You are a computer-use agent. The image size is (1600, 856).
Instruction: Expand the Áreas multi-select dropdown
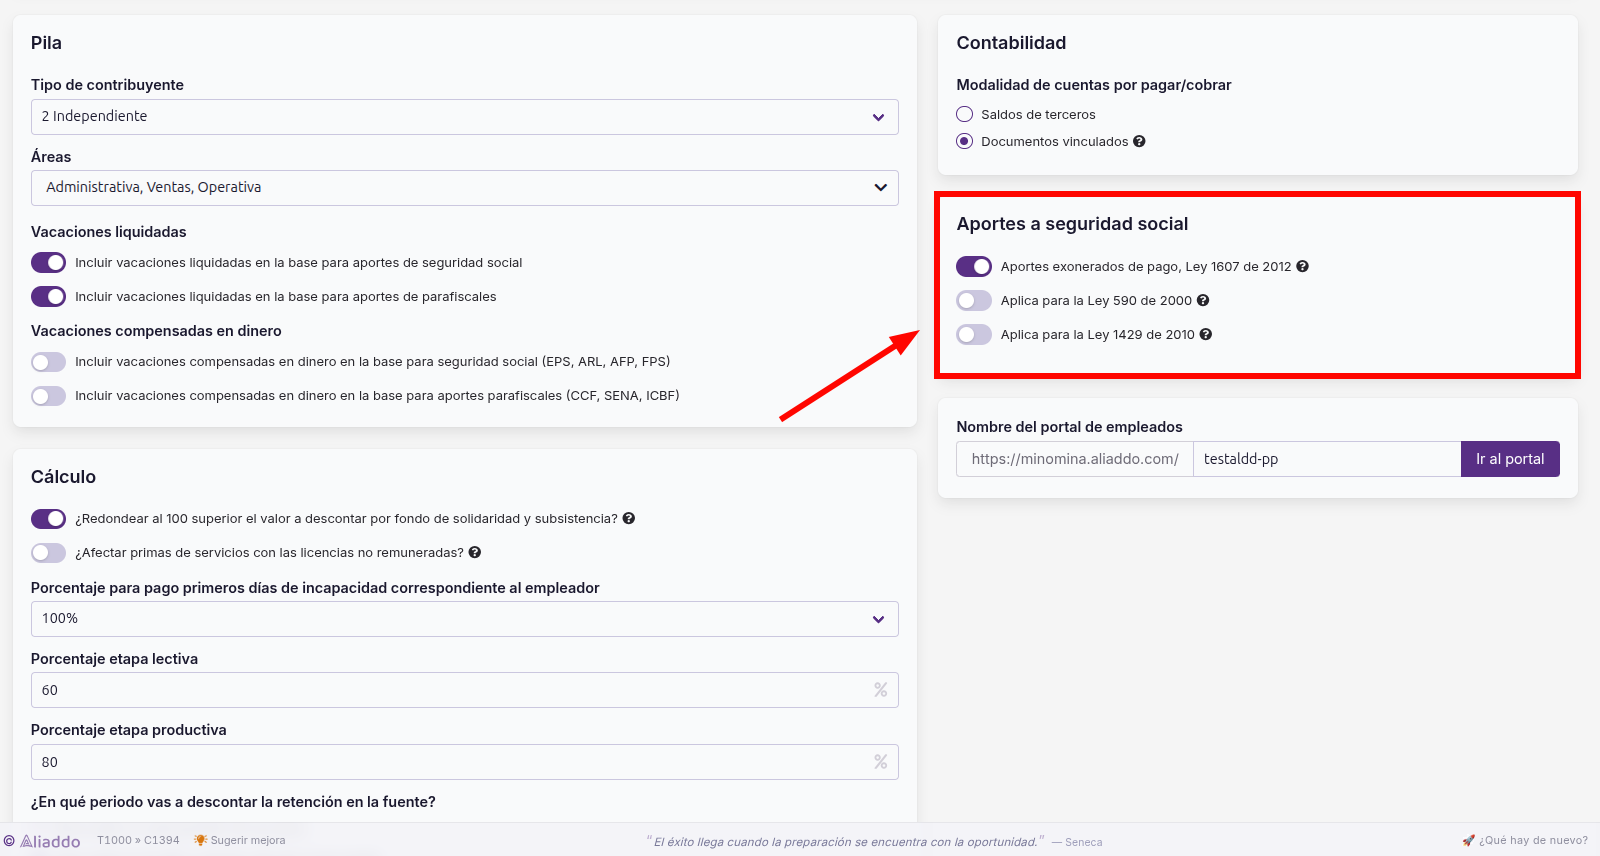coord(465,188)
